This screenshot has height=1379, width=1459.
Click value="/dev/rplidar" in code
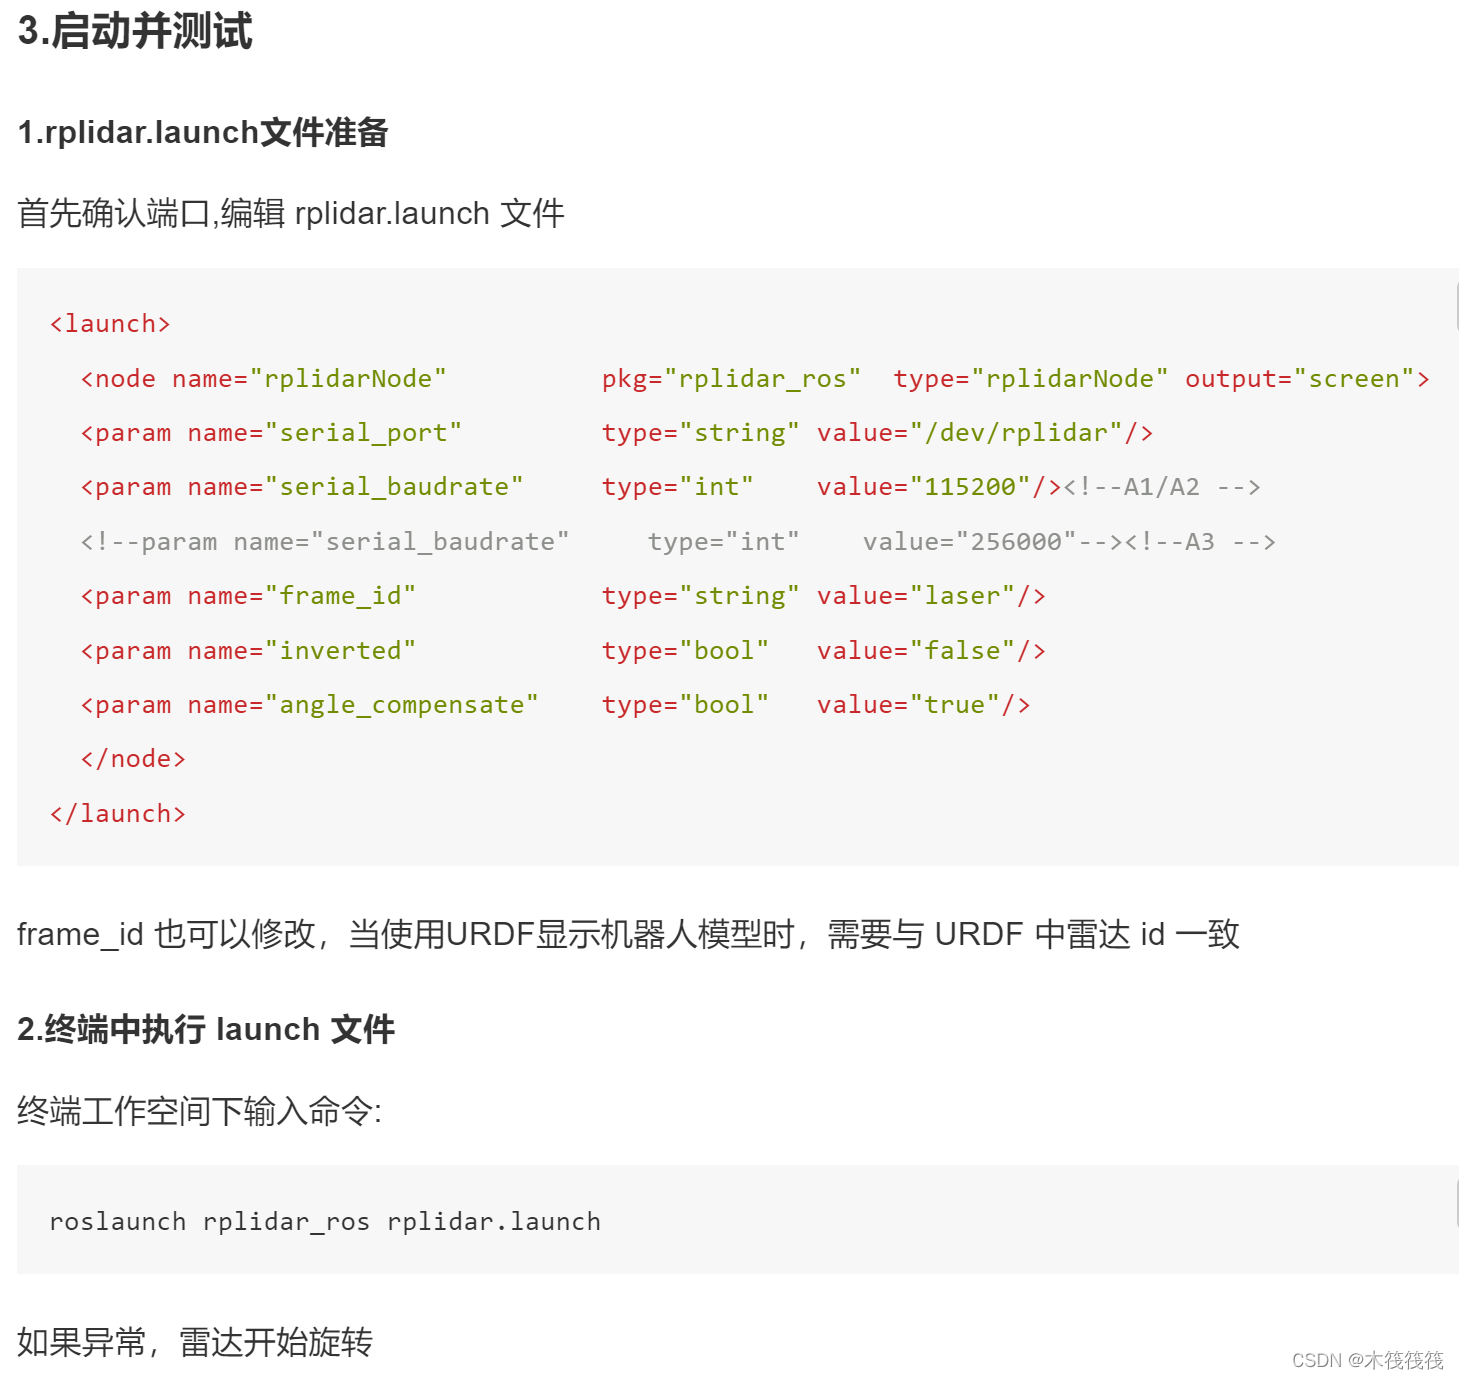(x=970, y=433)
